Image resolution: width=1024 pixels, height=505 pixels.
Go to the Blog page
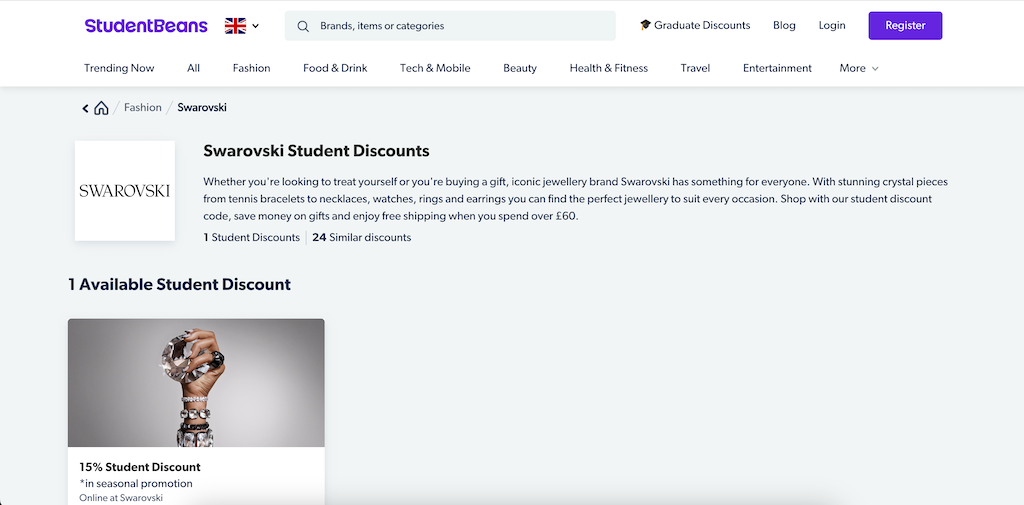pyautogui.click(x=784, y=25)
